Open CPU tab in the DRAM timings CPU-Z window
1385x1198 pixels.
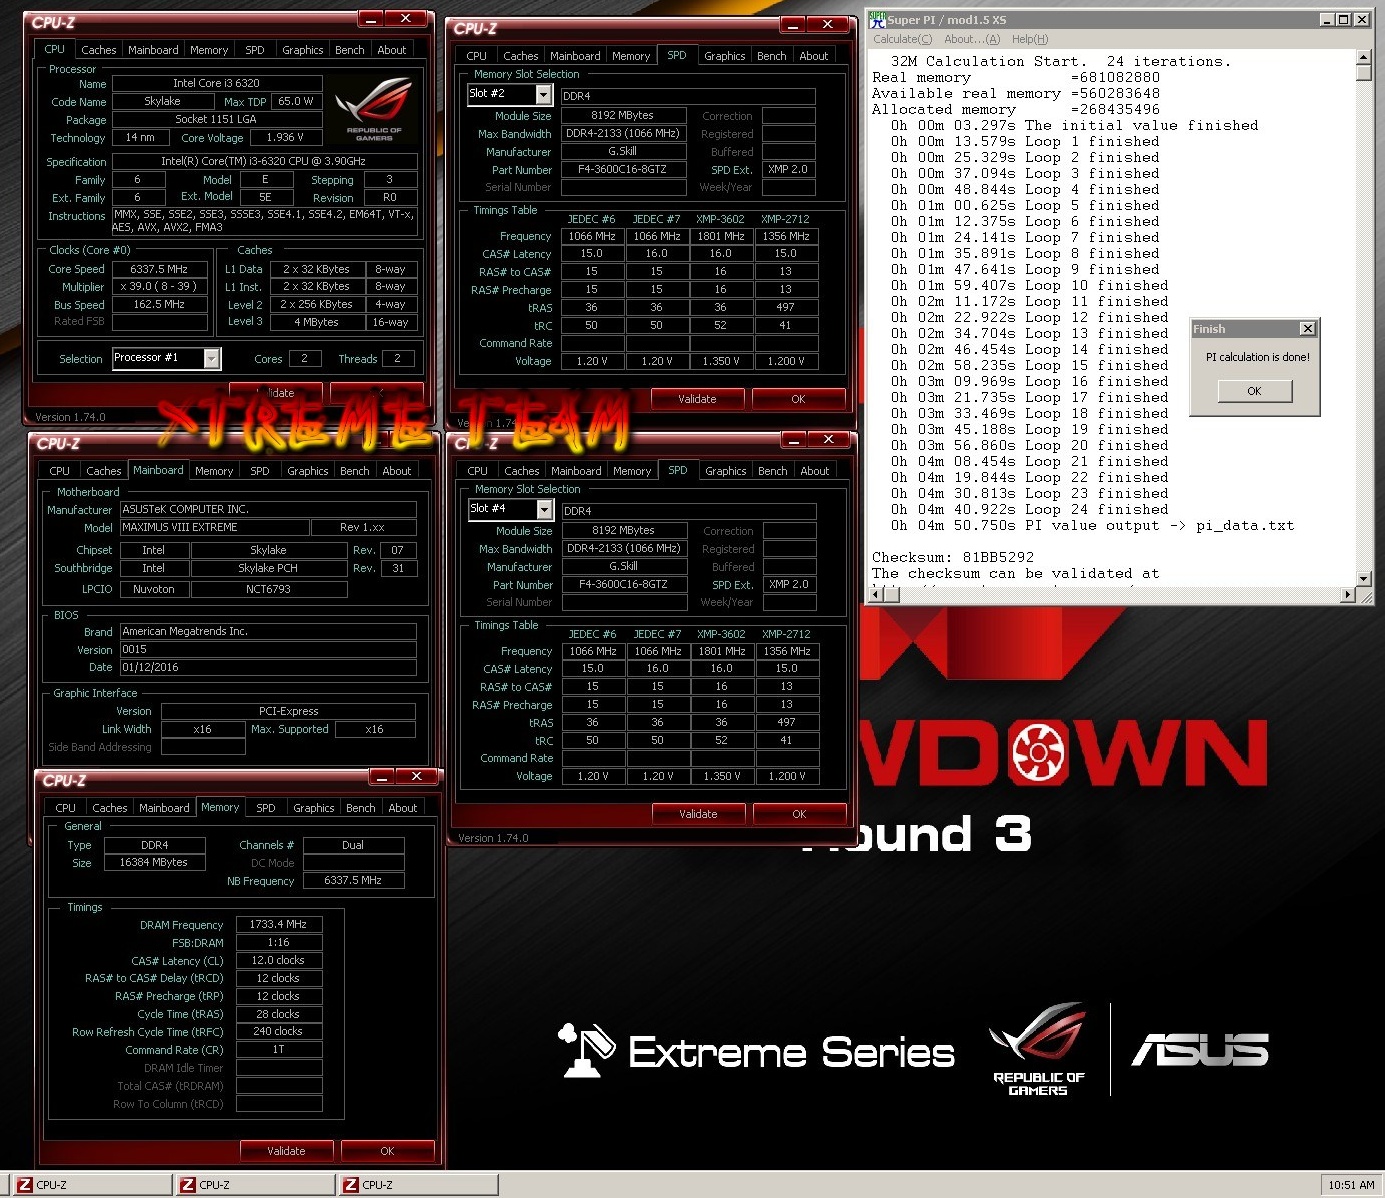tap(66, 808)
